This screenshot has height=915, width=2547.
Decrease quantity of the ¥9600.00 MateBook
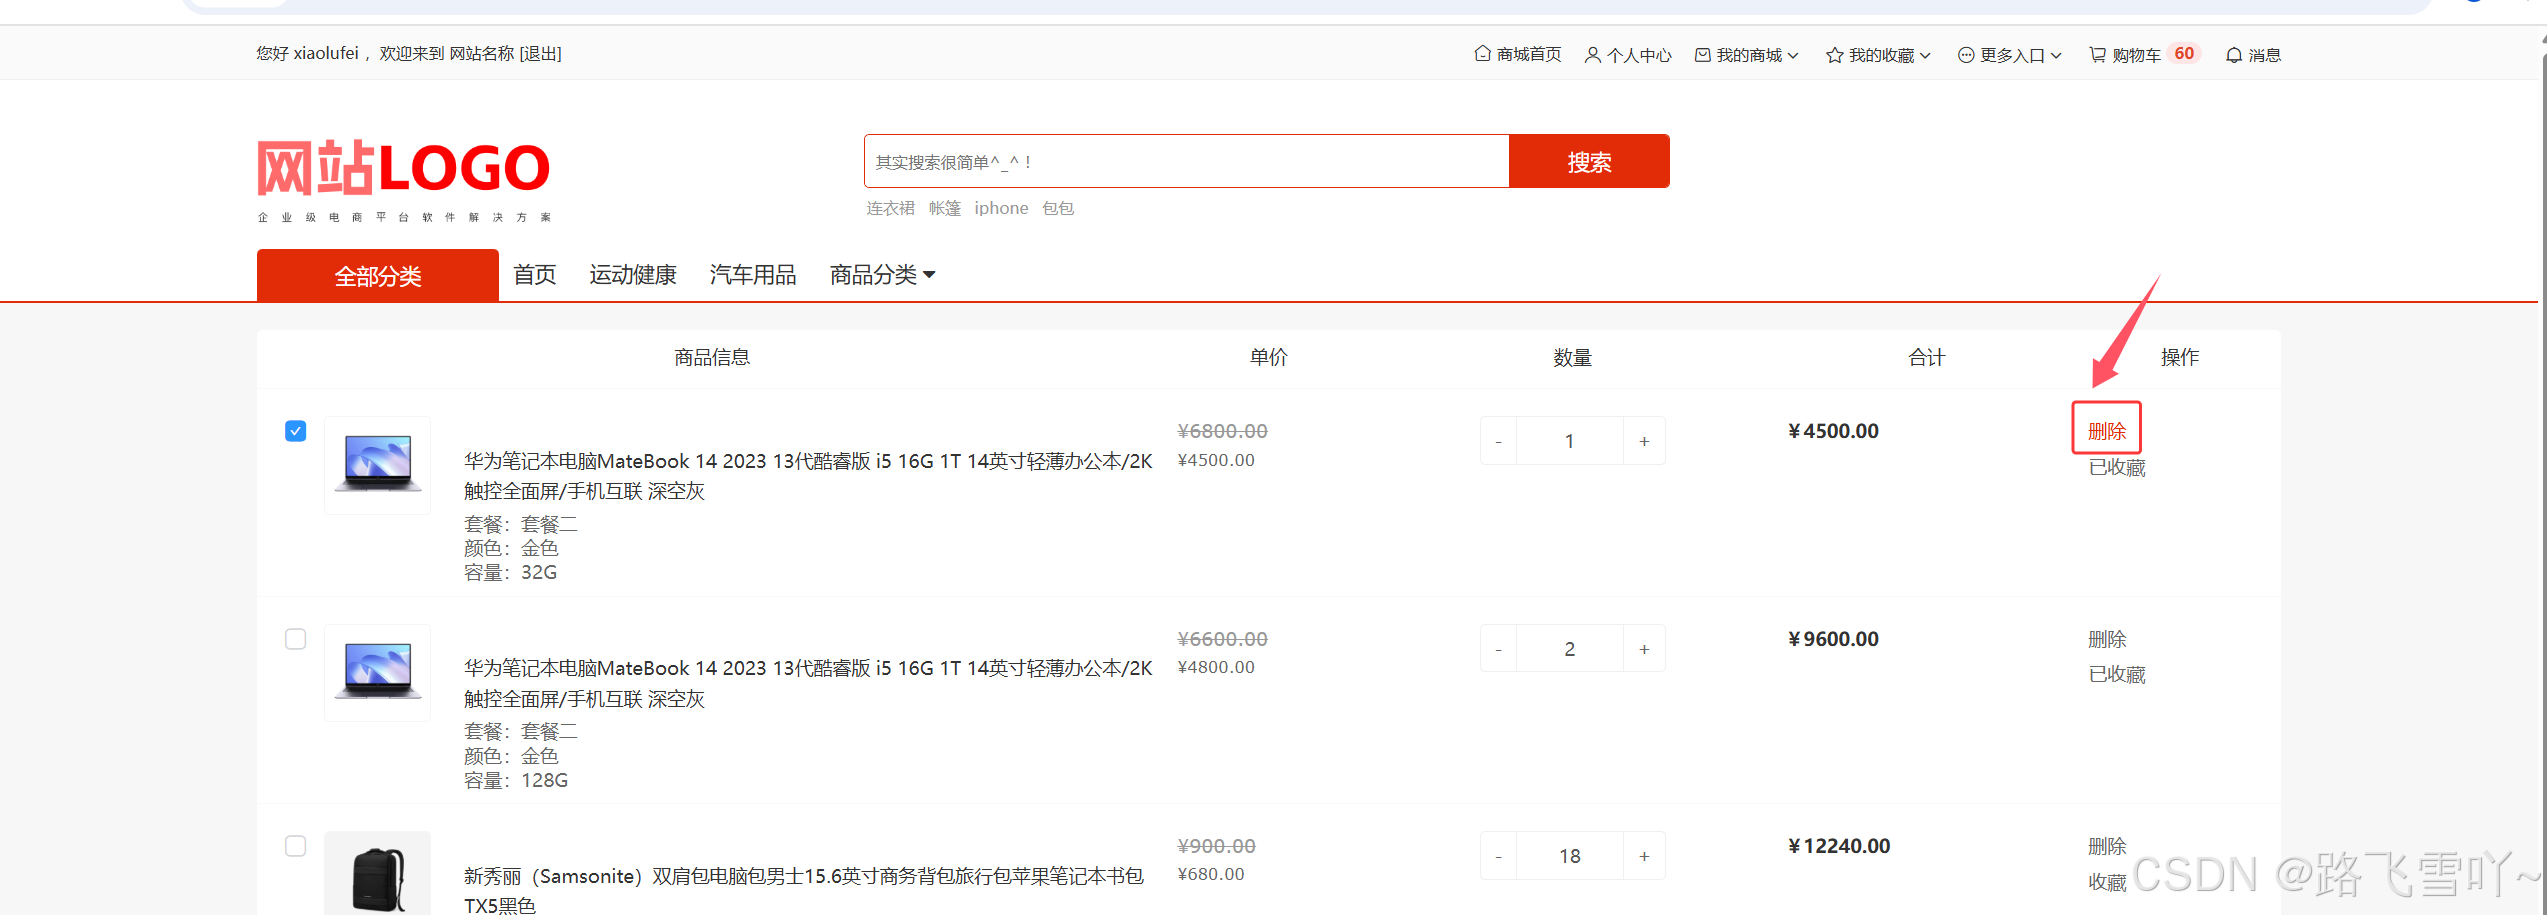tap(1498, 649)
